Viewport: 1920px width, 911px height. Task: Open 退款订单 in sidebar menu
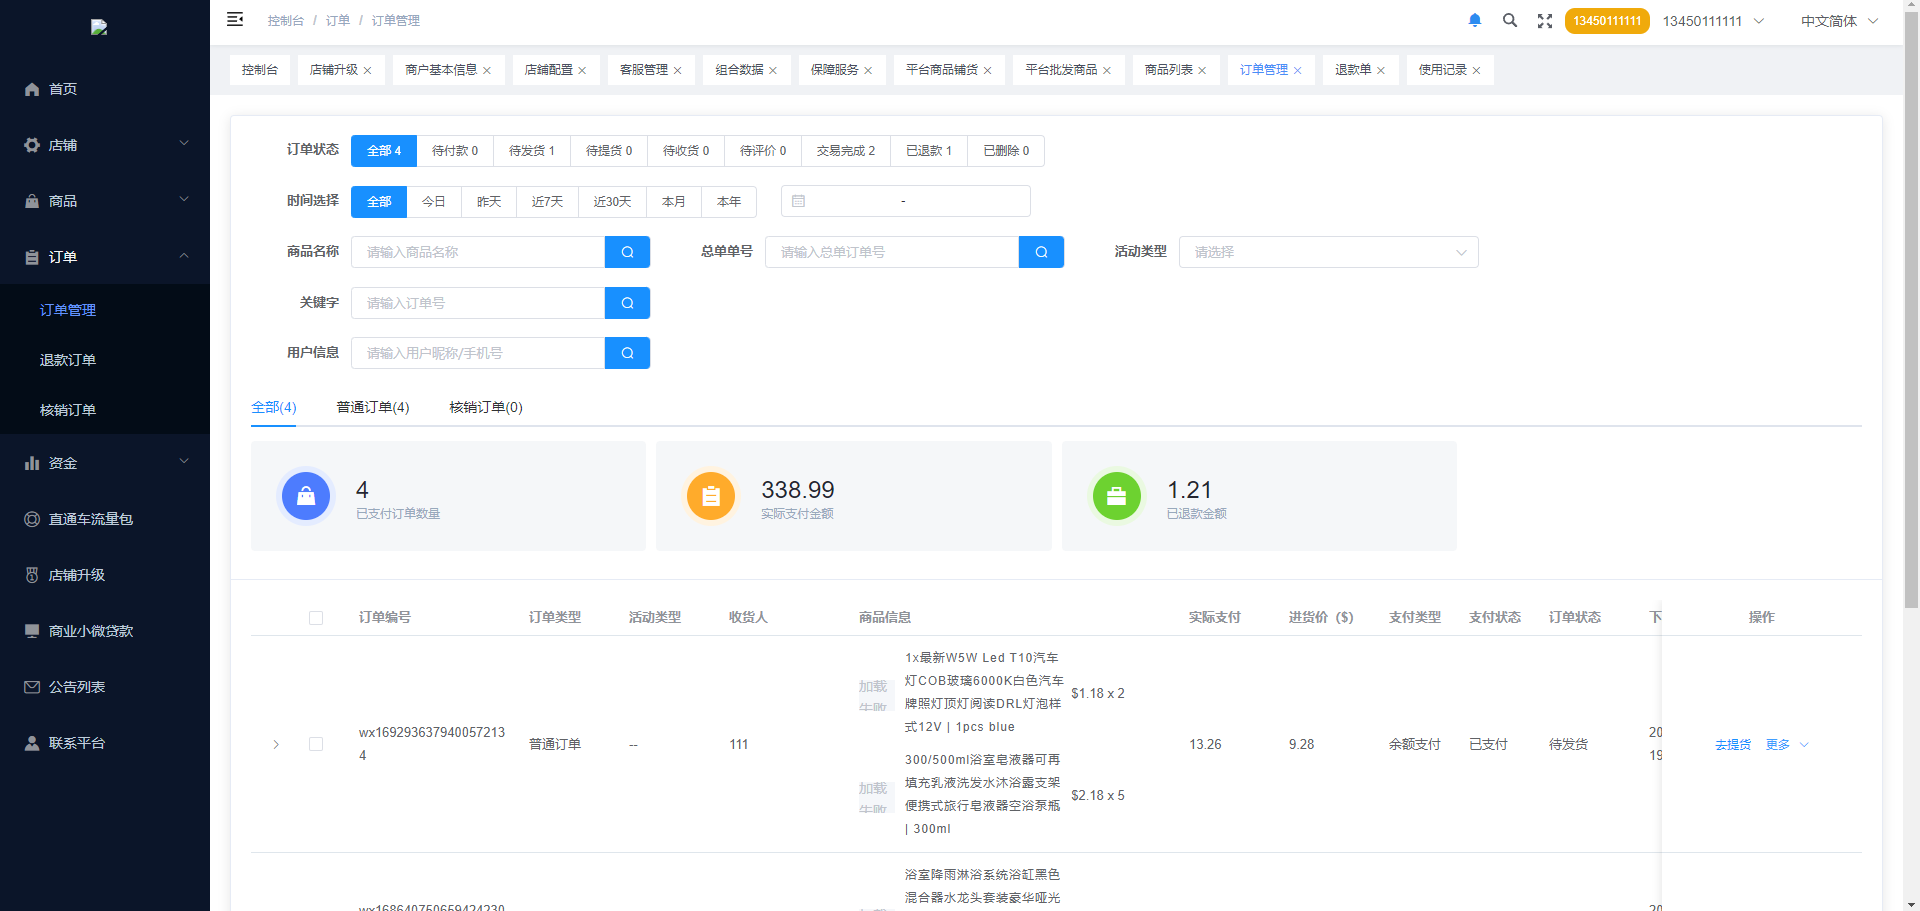click(x=68, y=360)
